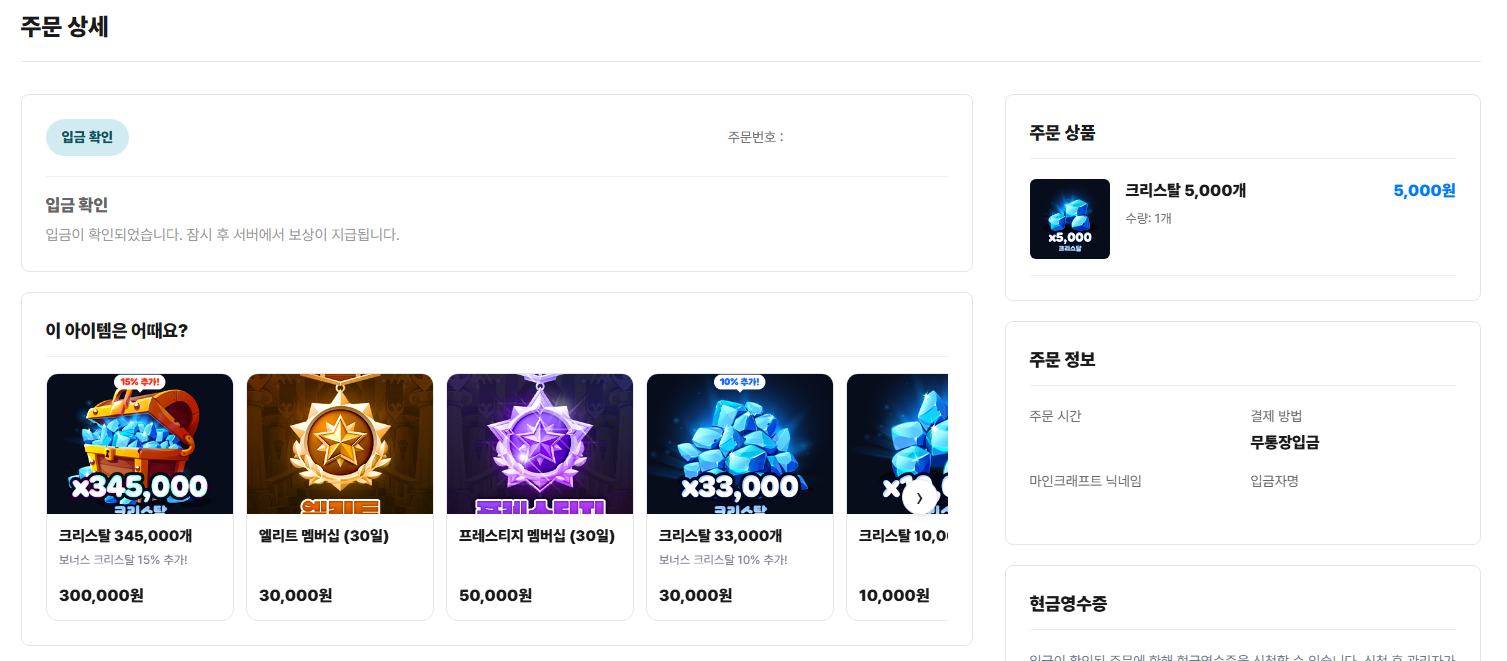Click the 주문번호 label
Viewport: 1507px width, 661px height.
pyautogui.click(x=756, y=137)
